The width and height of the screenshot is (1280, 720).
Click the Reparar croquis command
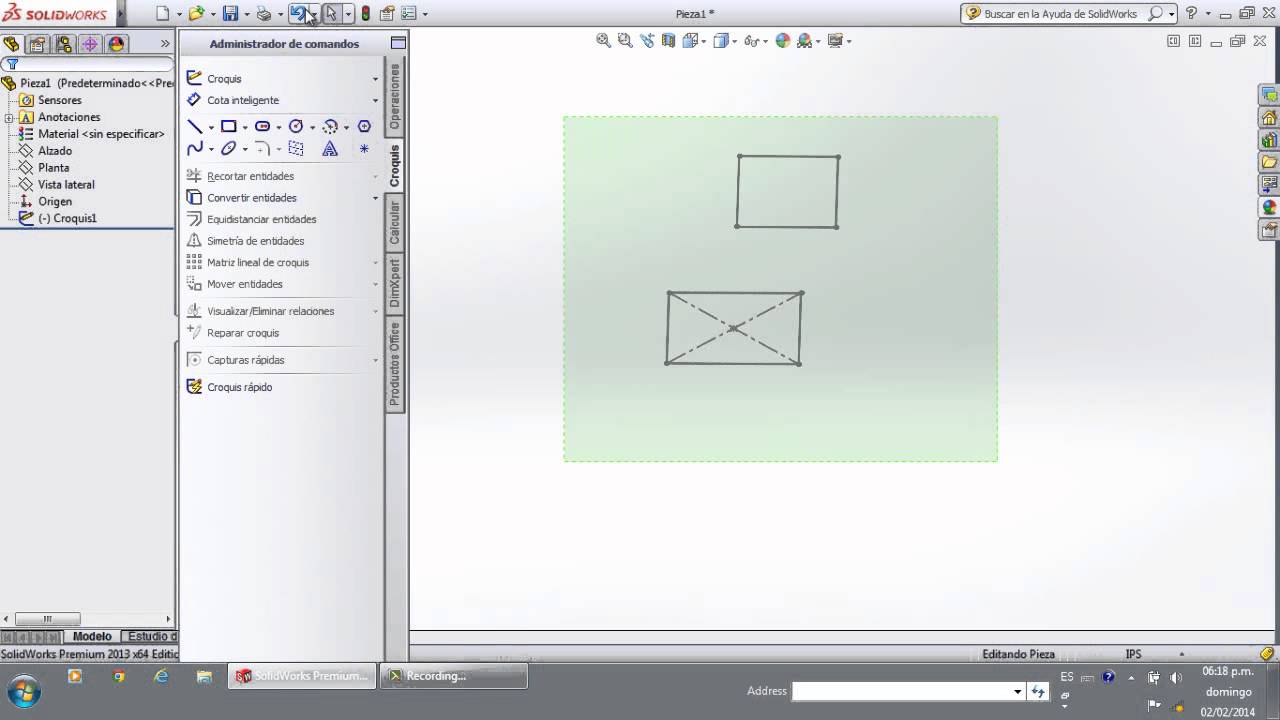pyautogui.click(x=233, y=333)
